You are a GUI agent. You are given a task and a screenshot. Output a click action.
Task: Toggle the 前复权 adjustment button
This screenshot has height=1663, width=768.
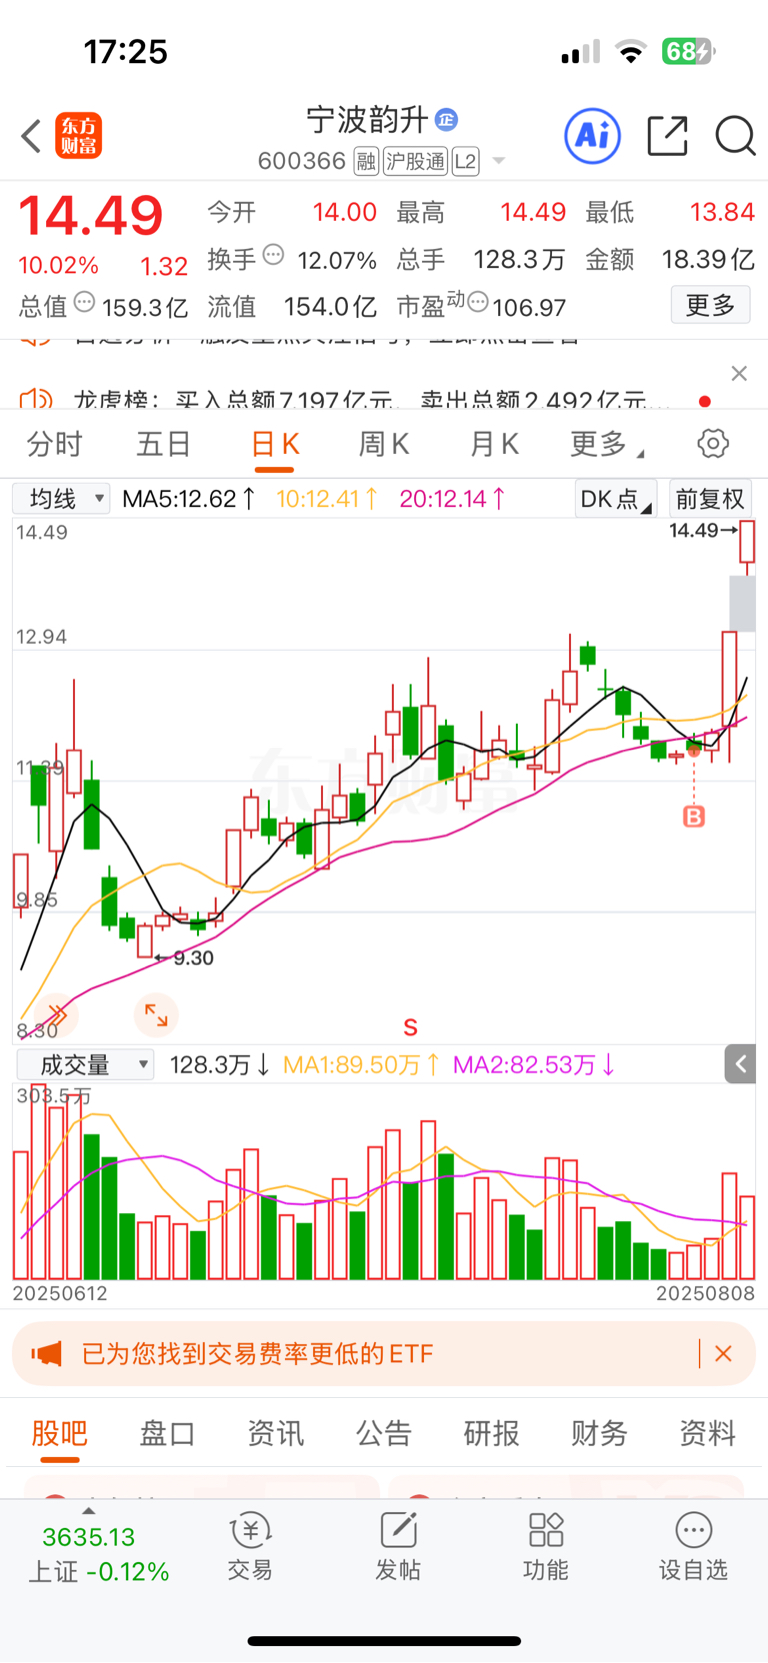(x=710, y=499)
